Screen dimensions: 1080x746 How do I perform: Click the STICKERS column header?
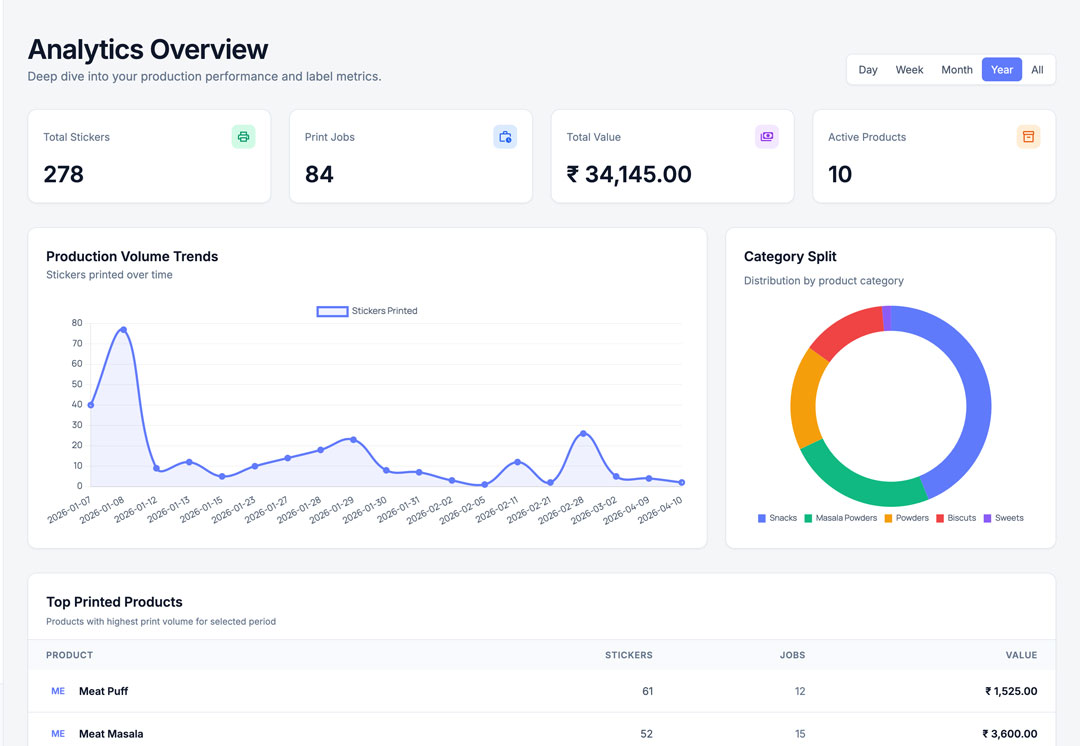coord(628,655)
